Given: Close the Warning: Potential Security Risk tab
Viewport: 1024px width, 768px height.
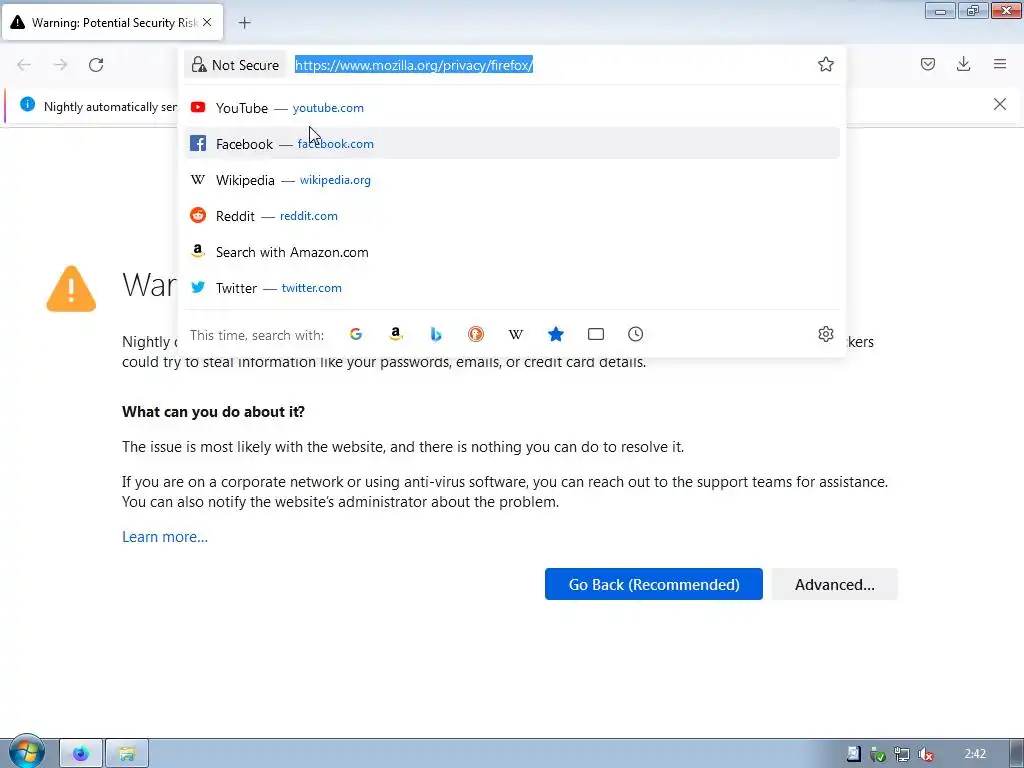Looking at the screenshot, I should click(x=207, y=22).
